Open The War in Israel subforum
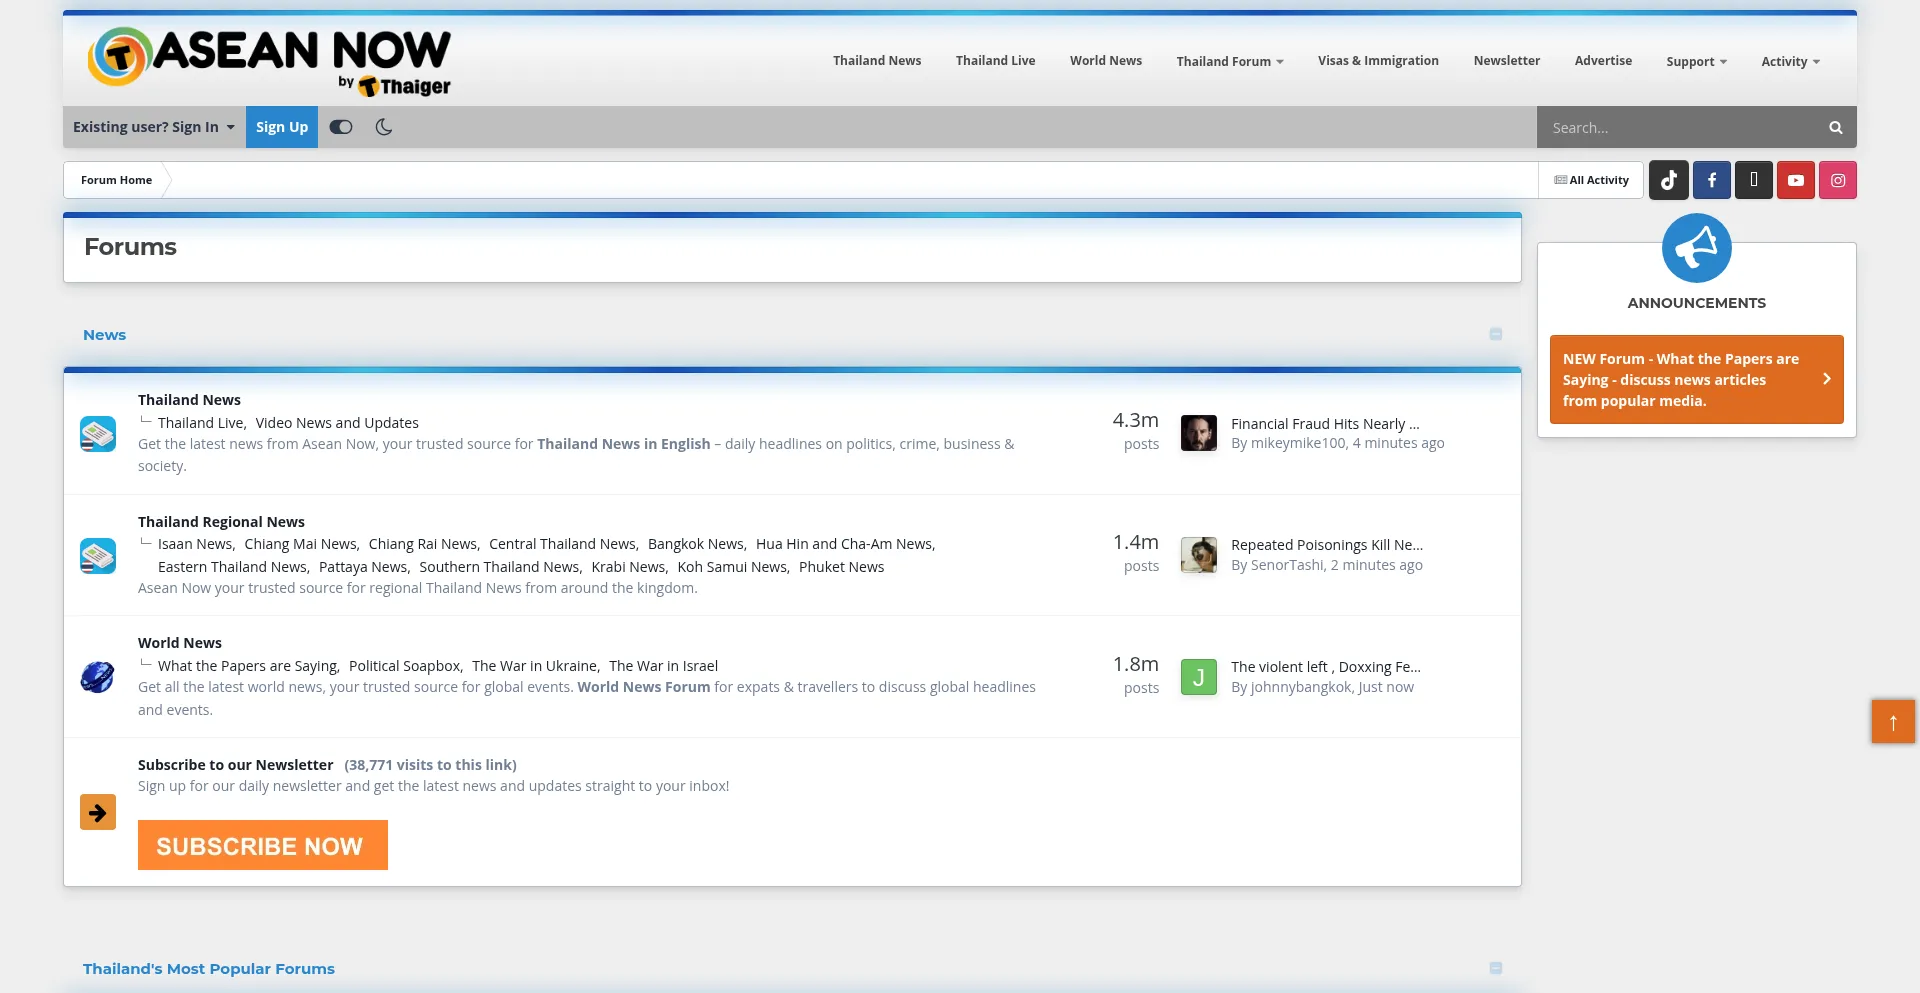 [664, 666]
